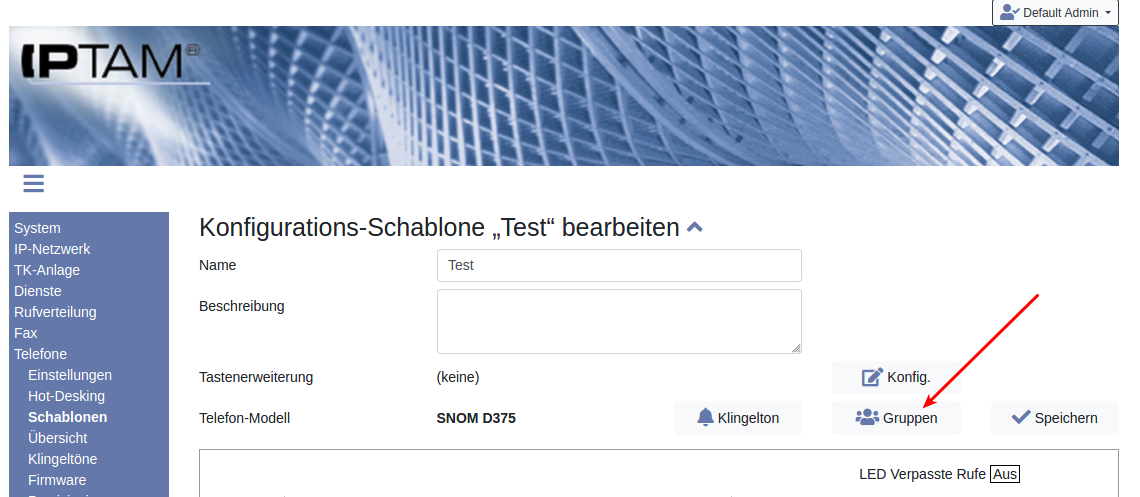
Task: Open the TK-Anlage menu item
Action: [47, 270]
